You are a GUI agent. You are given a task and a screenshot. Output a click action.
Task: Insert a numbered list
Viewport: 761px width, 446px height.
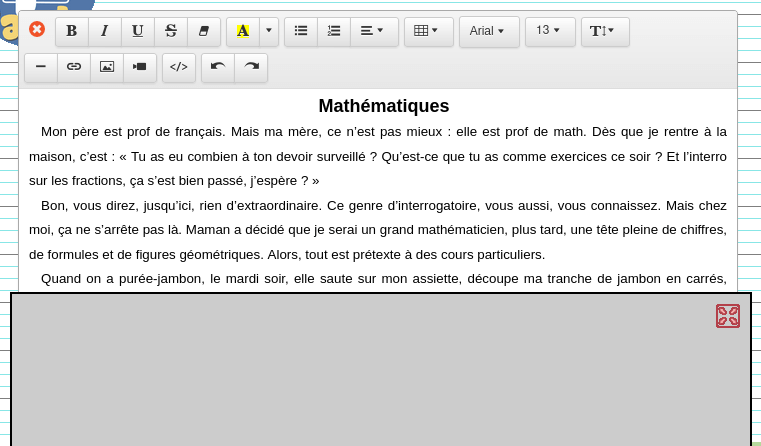[334, 32]
